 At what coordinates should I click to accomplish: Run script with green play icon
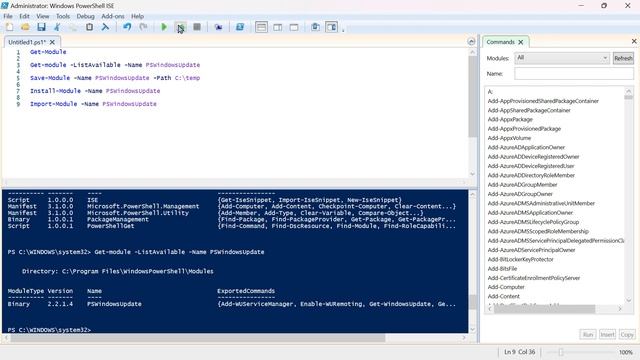(164, 27)
